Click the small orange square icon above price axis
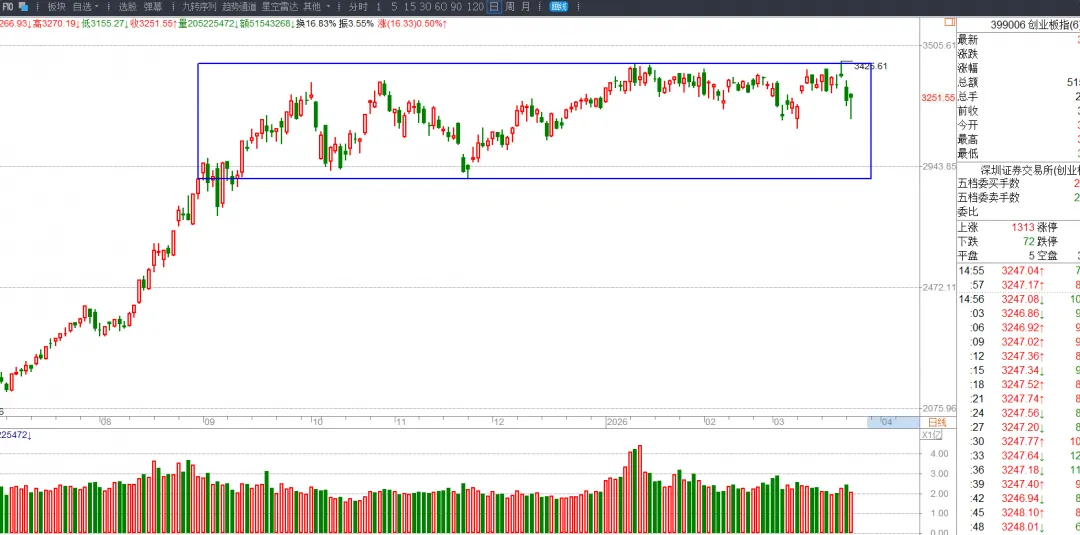 pyautogui.click(x=951, y=21)
